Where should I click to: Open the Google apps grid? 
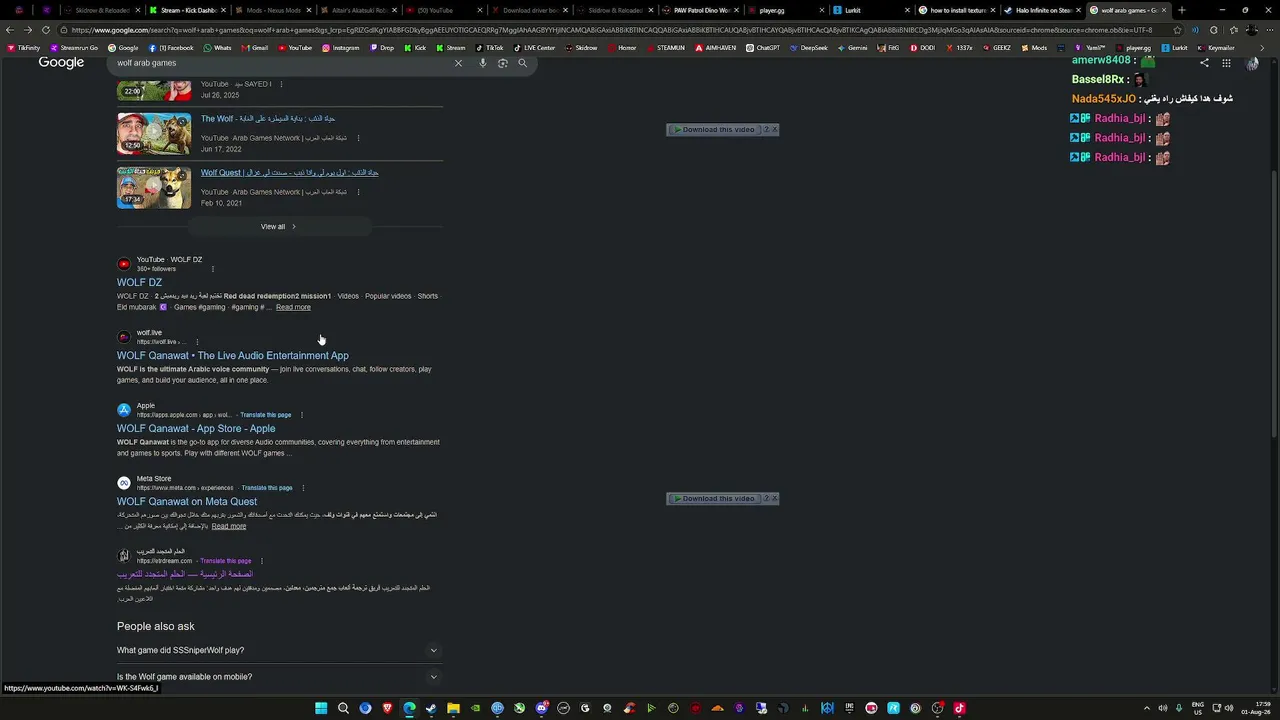[1226, 63]
